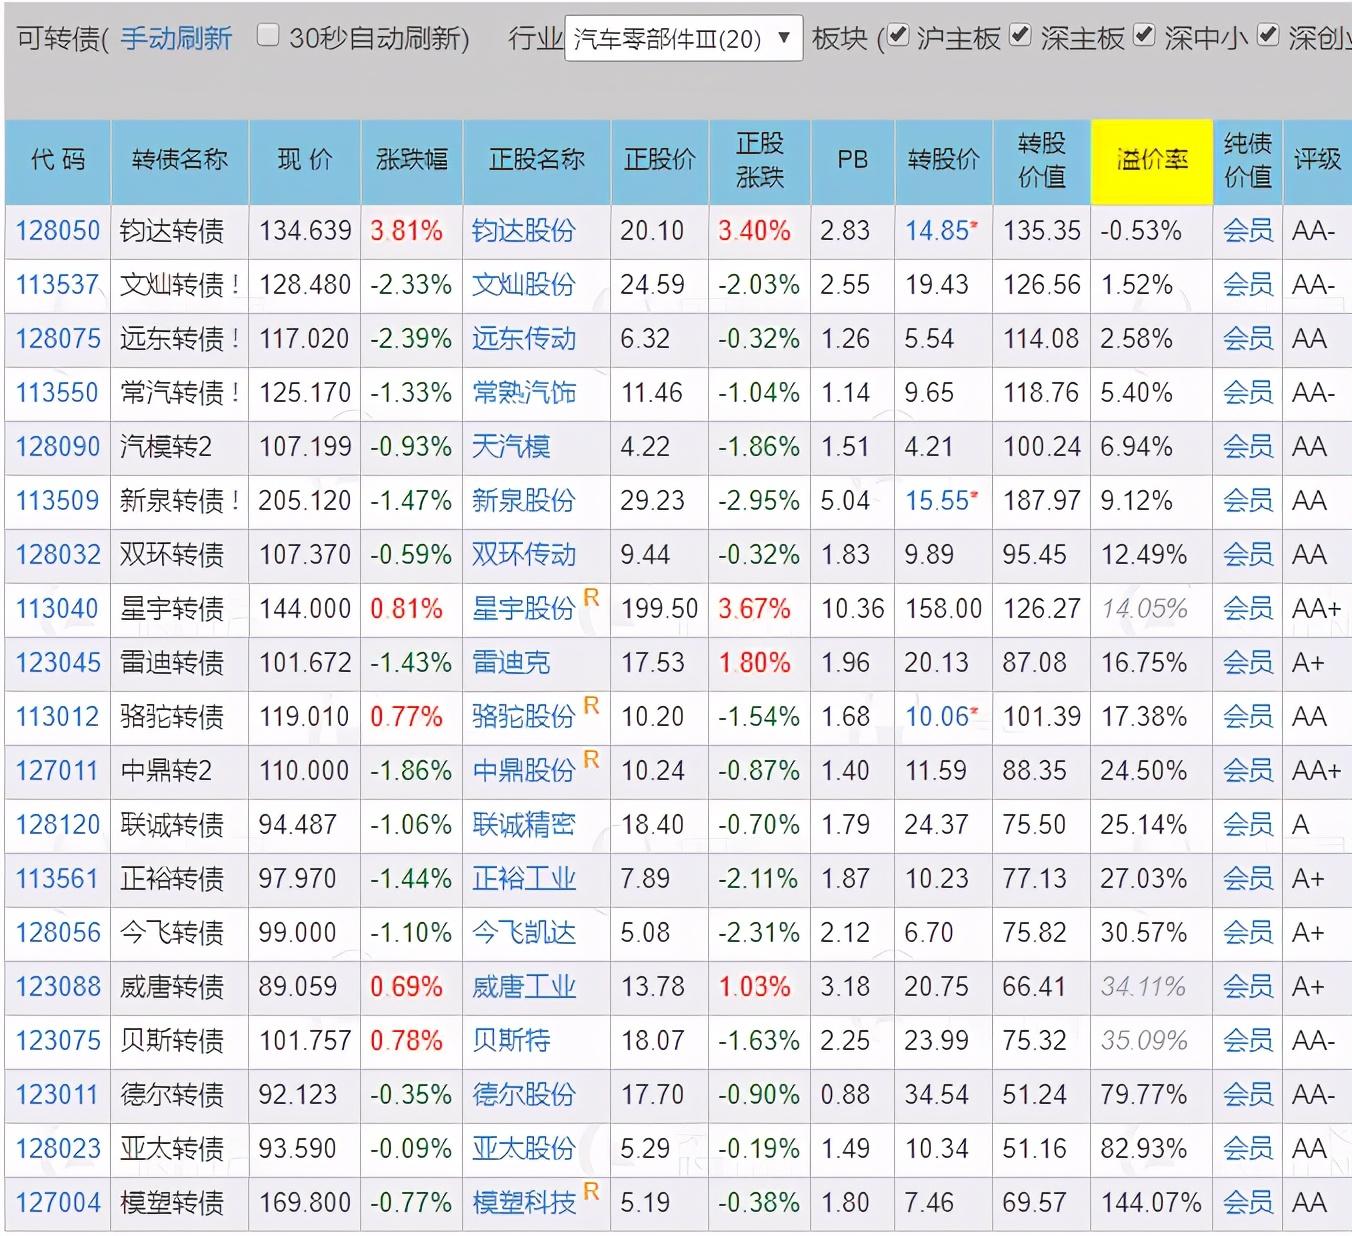Click red asterisk beside 新泉转债 price 15.55
Image resolution: width=1352 pixels, height=1236 pixels.
click(x=972, y=492)
